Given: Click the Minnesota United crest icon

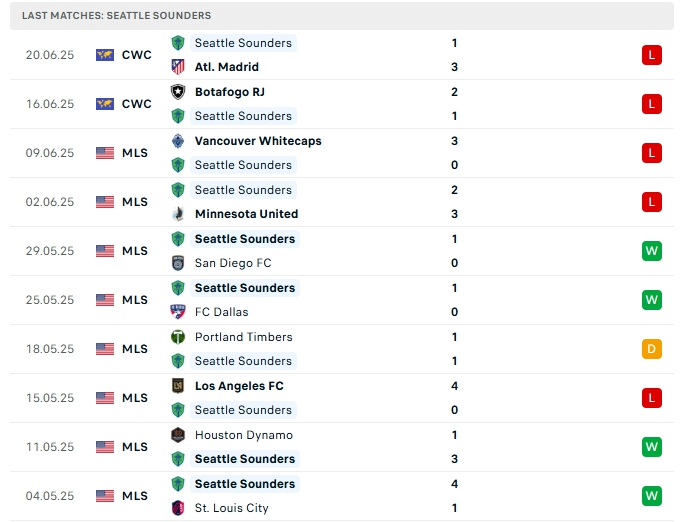Looking at the screenshot, I should [178, 214].
